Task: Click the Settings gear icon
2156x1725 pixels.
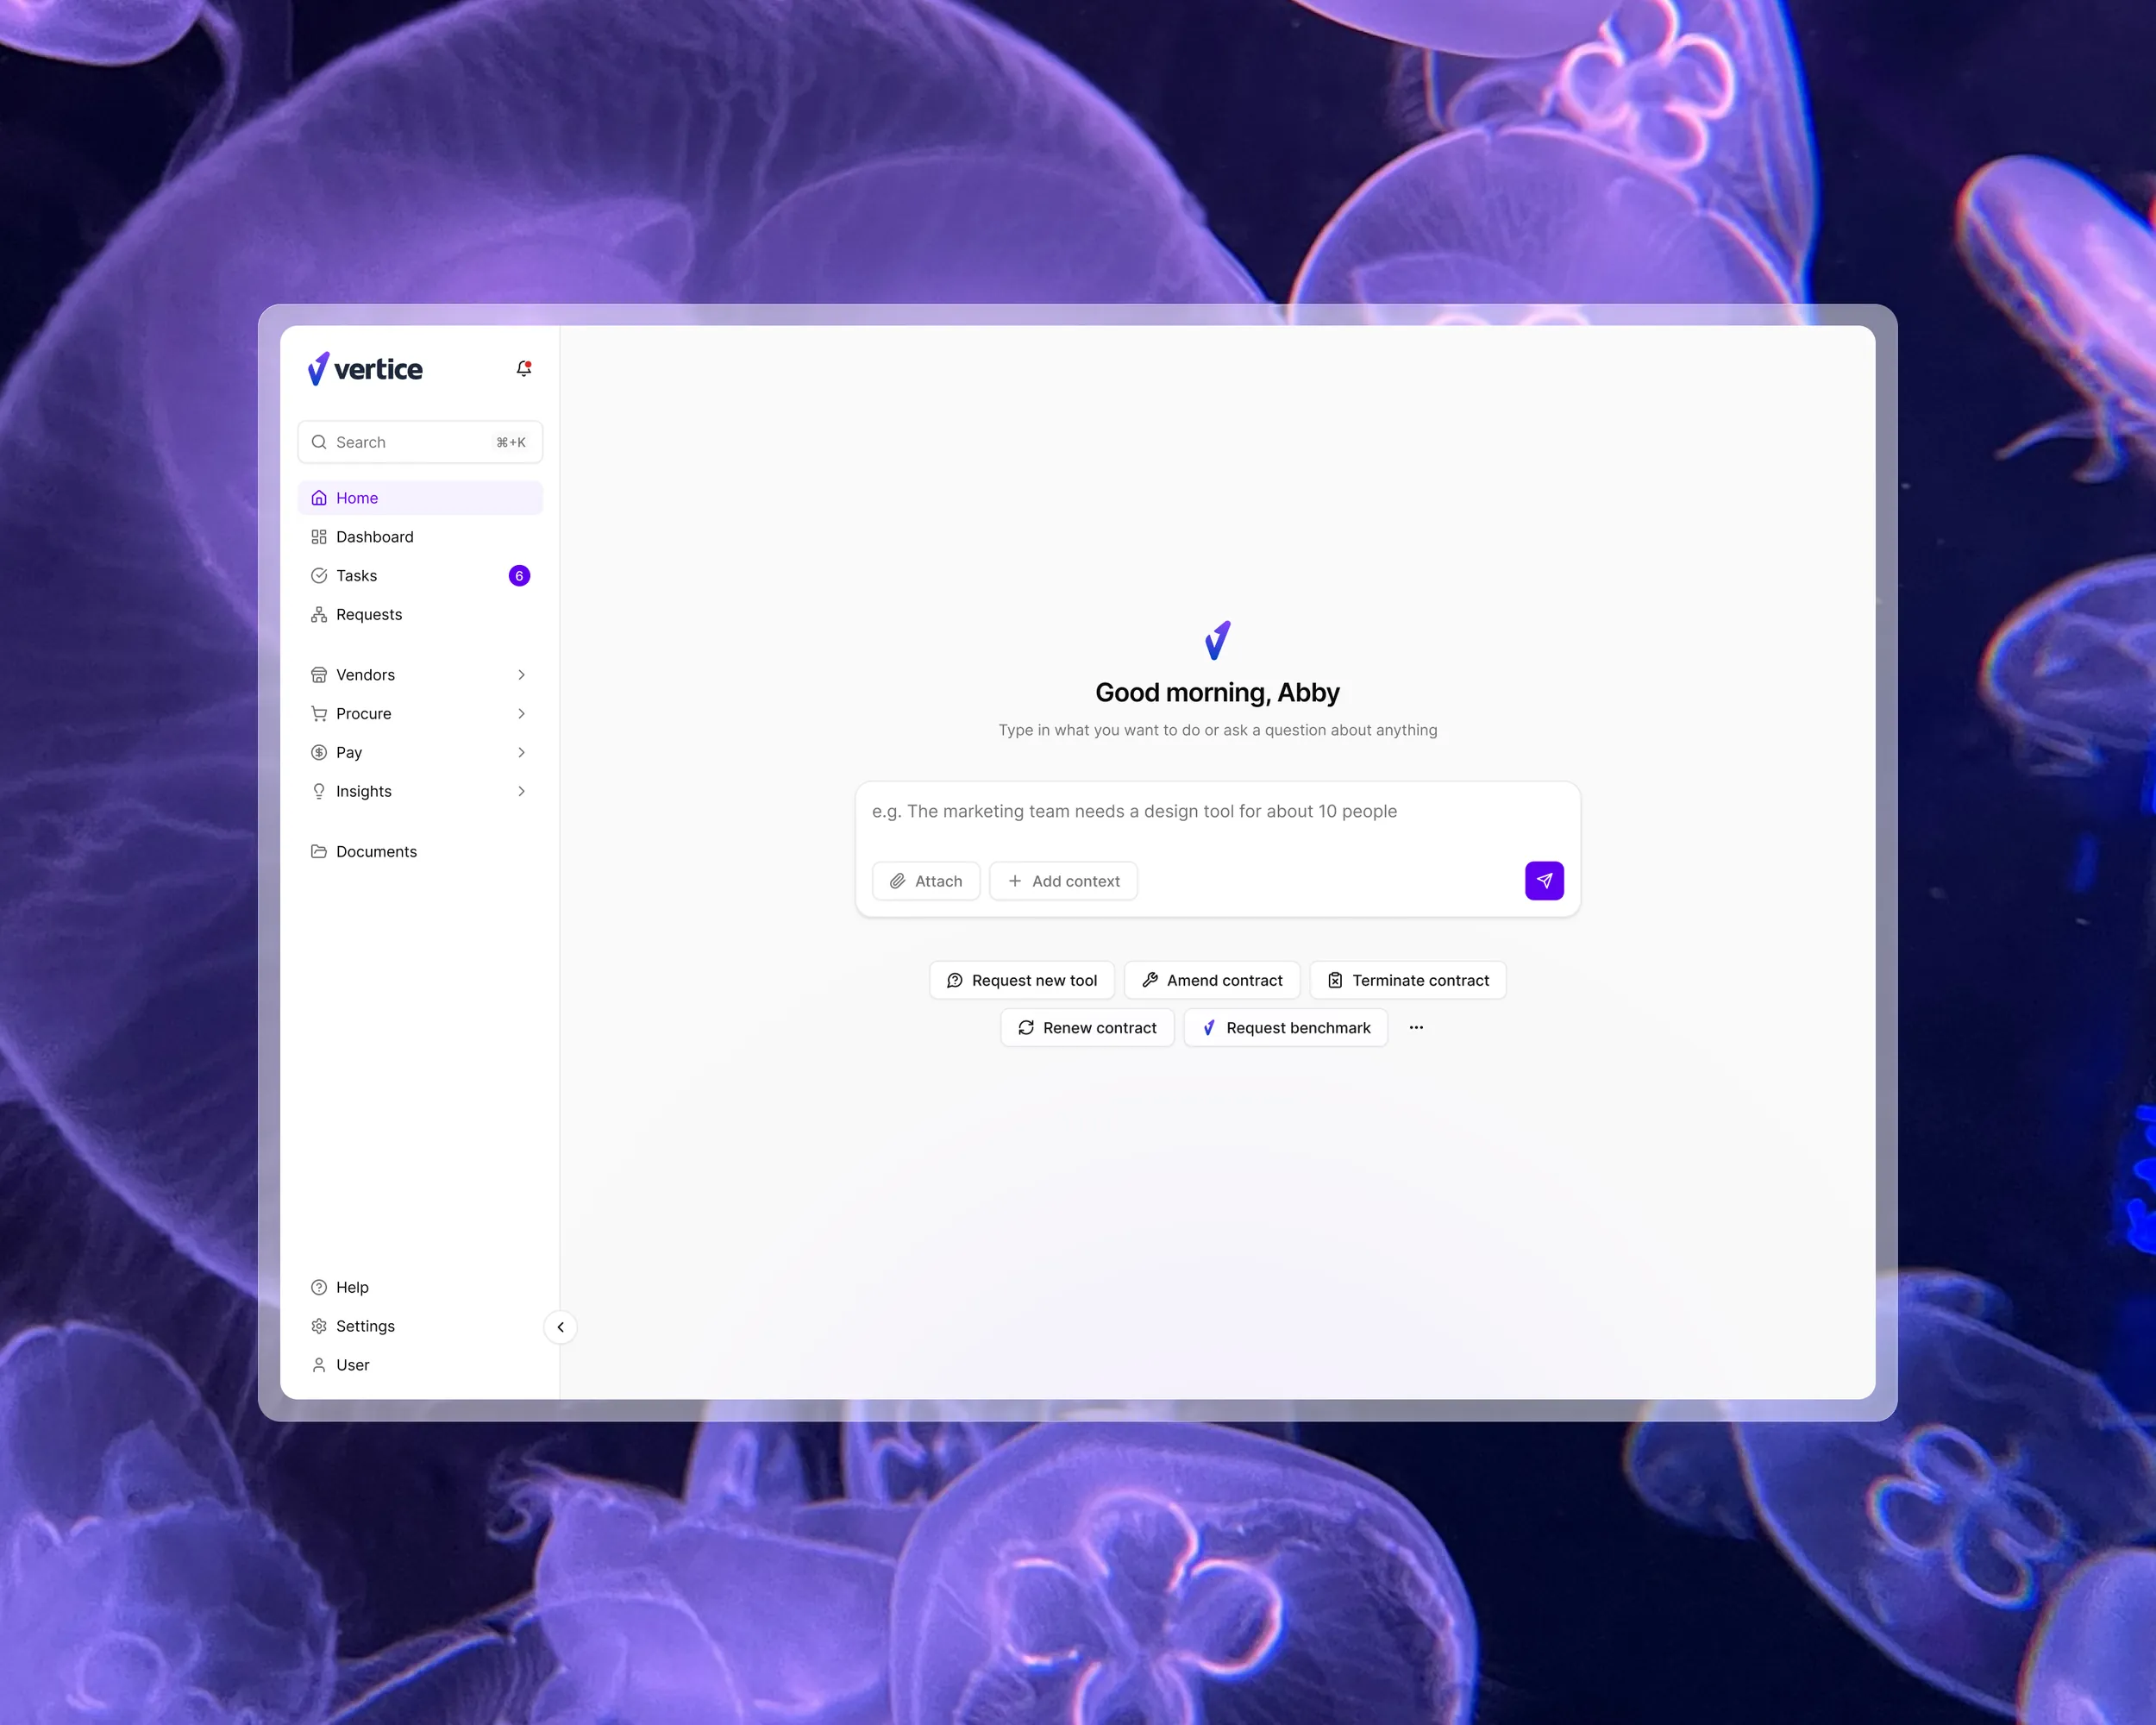Action: 319,1327
